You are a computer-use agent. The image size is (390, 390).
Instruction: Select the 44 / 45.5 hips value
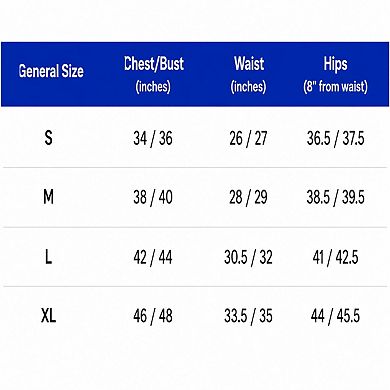click(x=336, y=316)
